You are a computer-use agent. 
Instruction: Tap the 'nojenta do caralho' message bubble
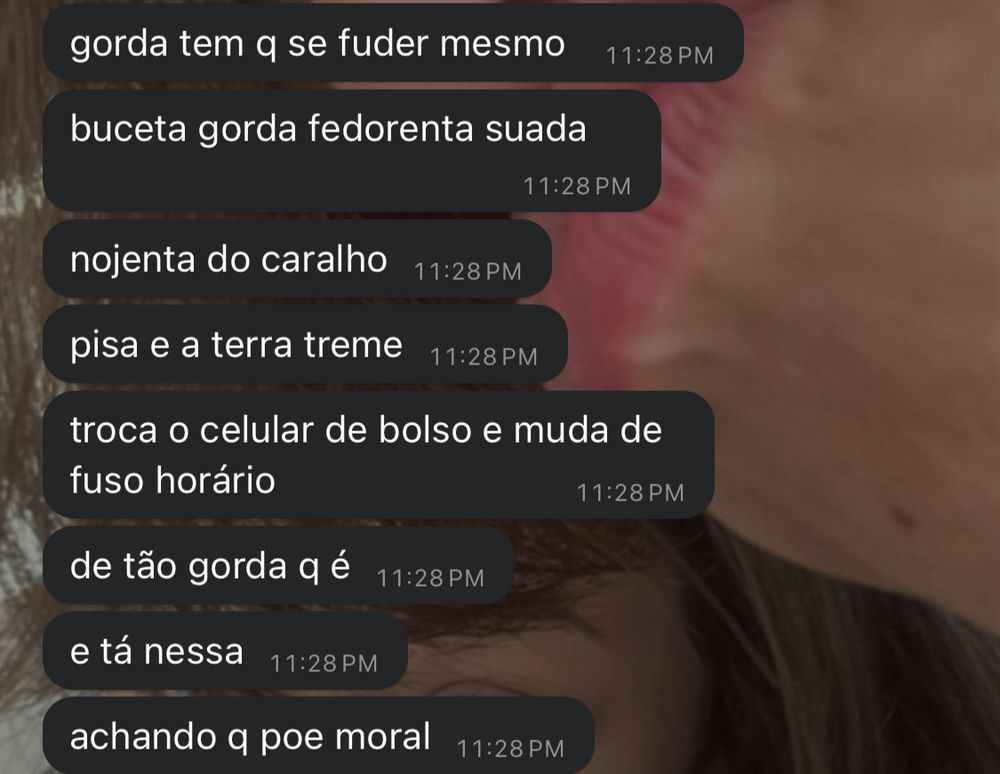pos(297,259)
